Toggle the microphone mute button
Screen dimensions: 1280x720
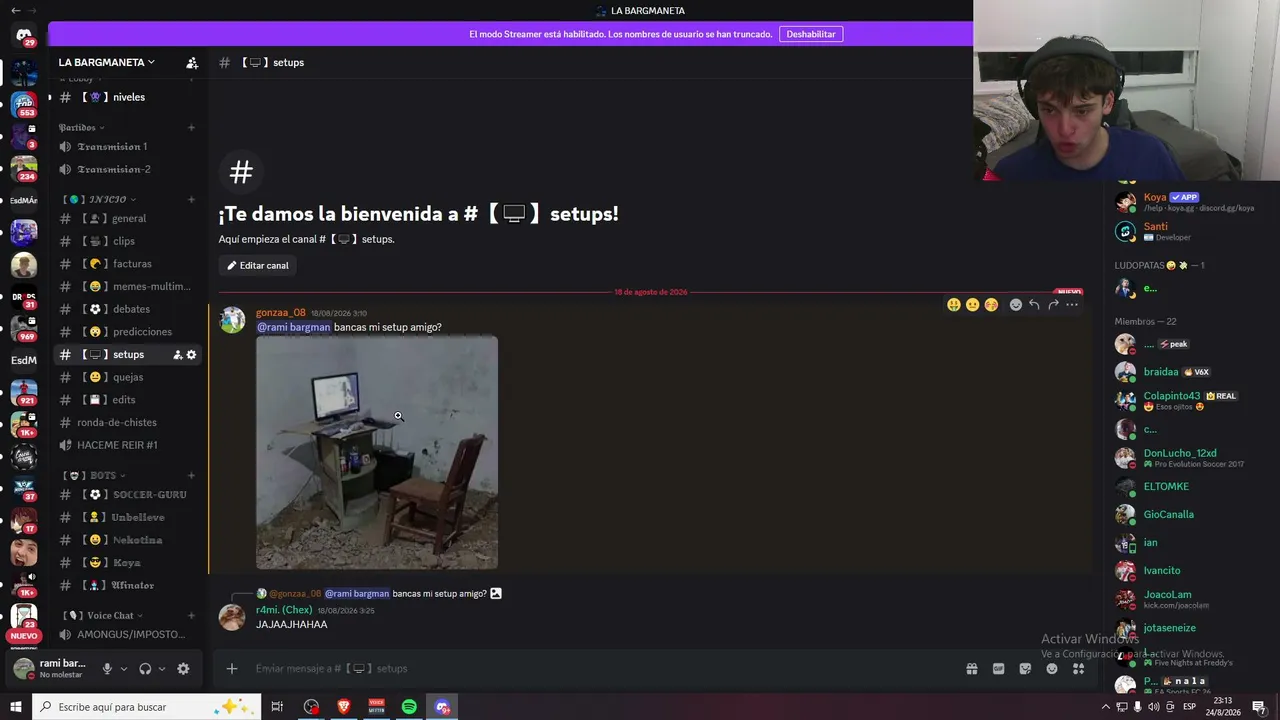[x=107, y=669]
